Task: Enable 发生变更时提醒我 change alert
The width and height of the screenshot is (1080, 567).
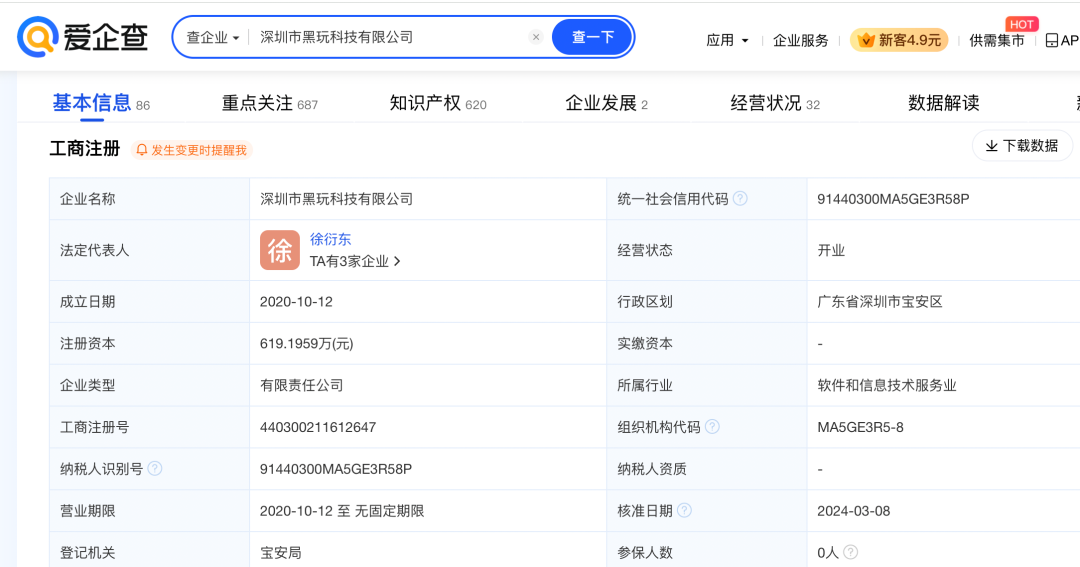Action: click(x=191, y=150)
